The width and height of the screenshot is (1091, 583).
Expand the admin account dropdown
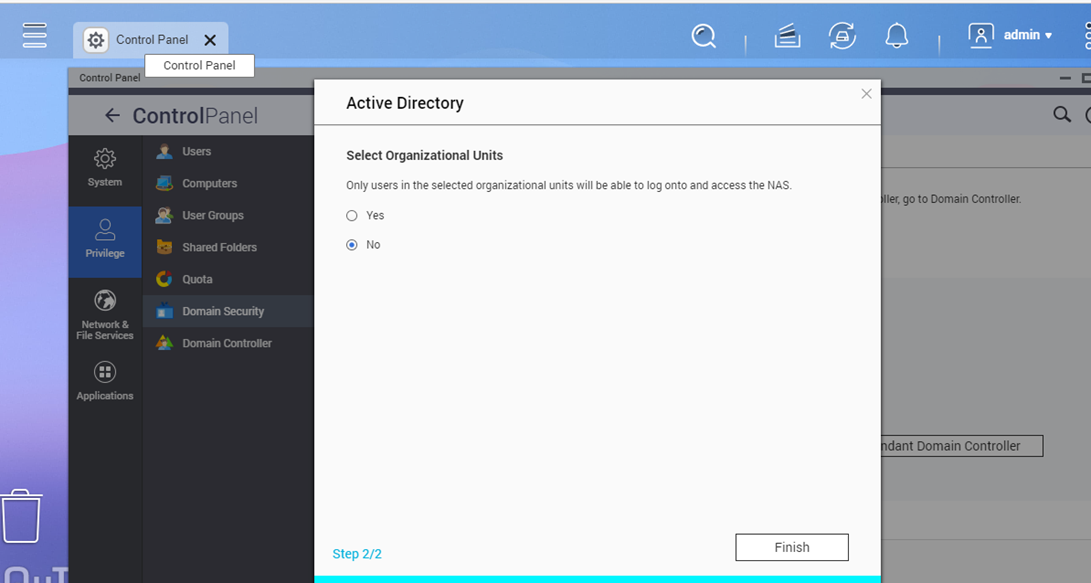click(x=1028, y=35)
